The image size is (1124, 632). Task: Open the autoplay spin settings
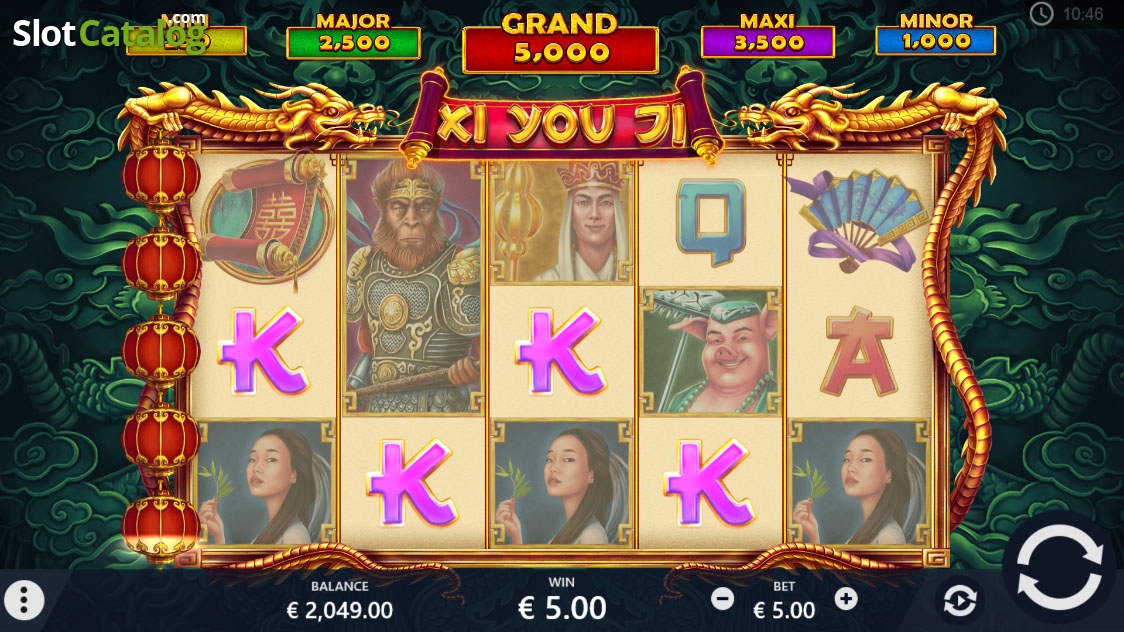[x=960, y=600]
